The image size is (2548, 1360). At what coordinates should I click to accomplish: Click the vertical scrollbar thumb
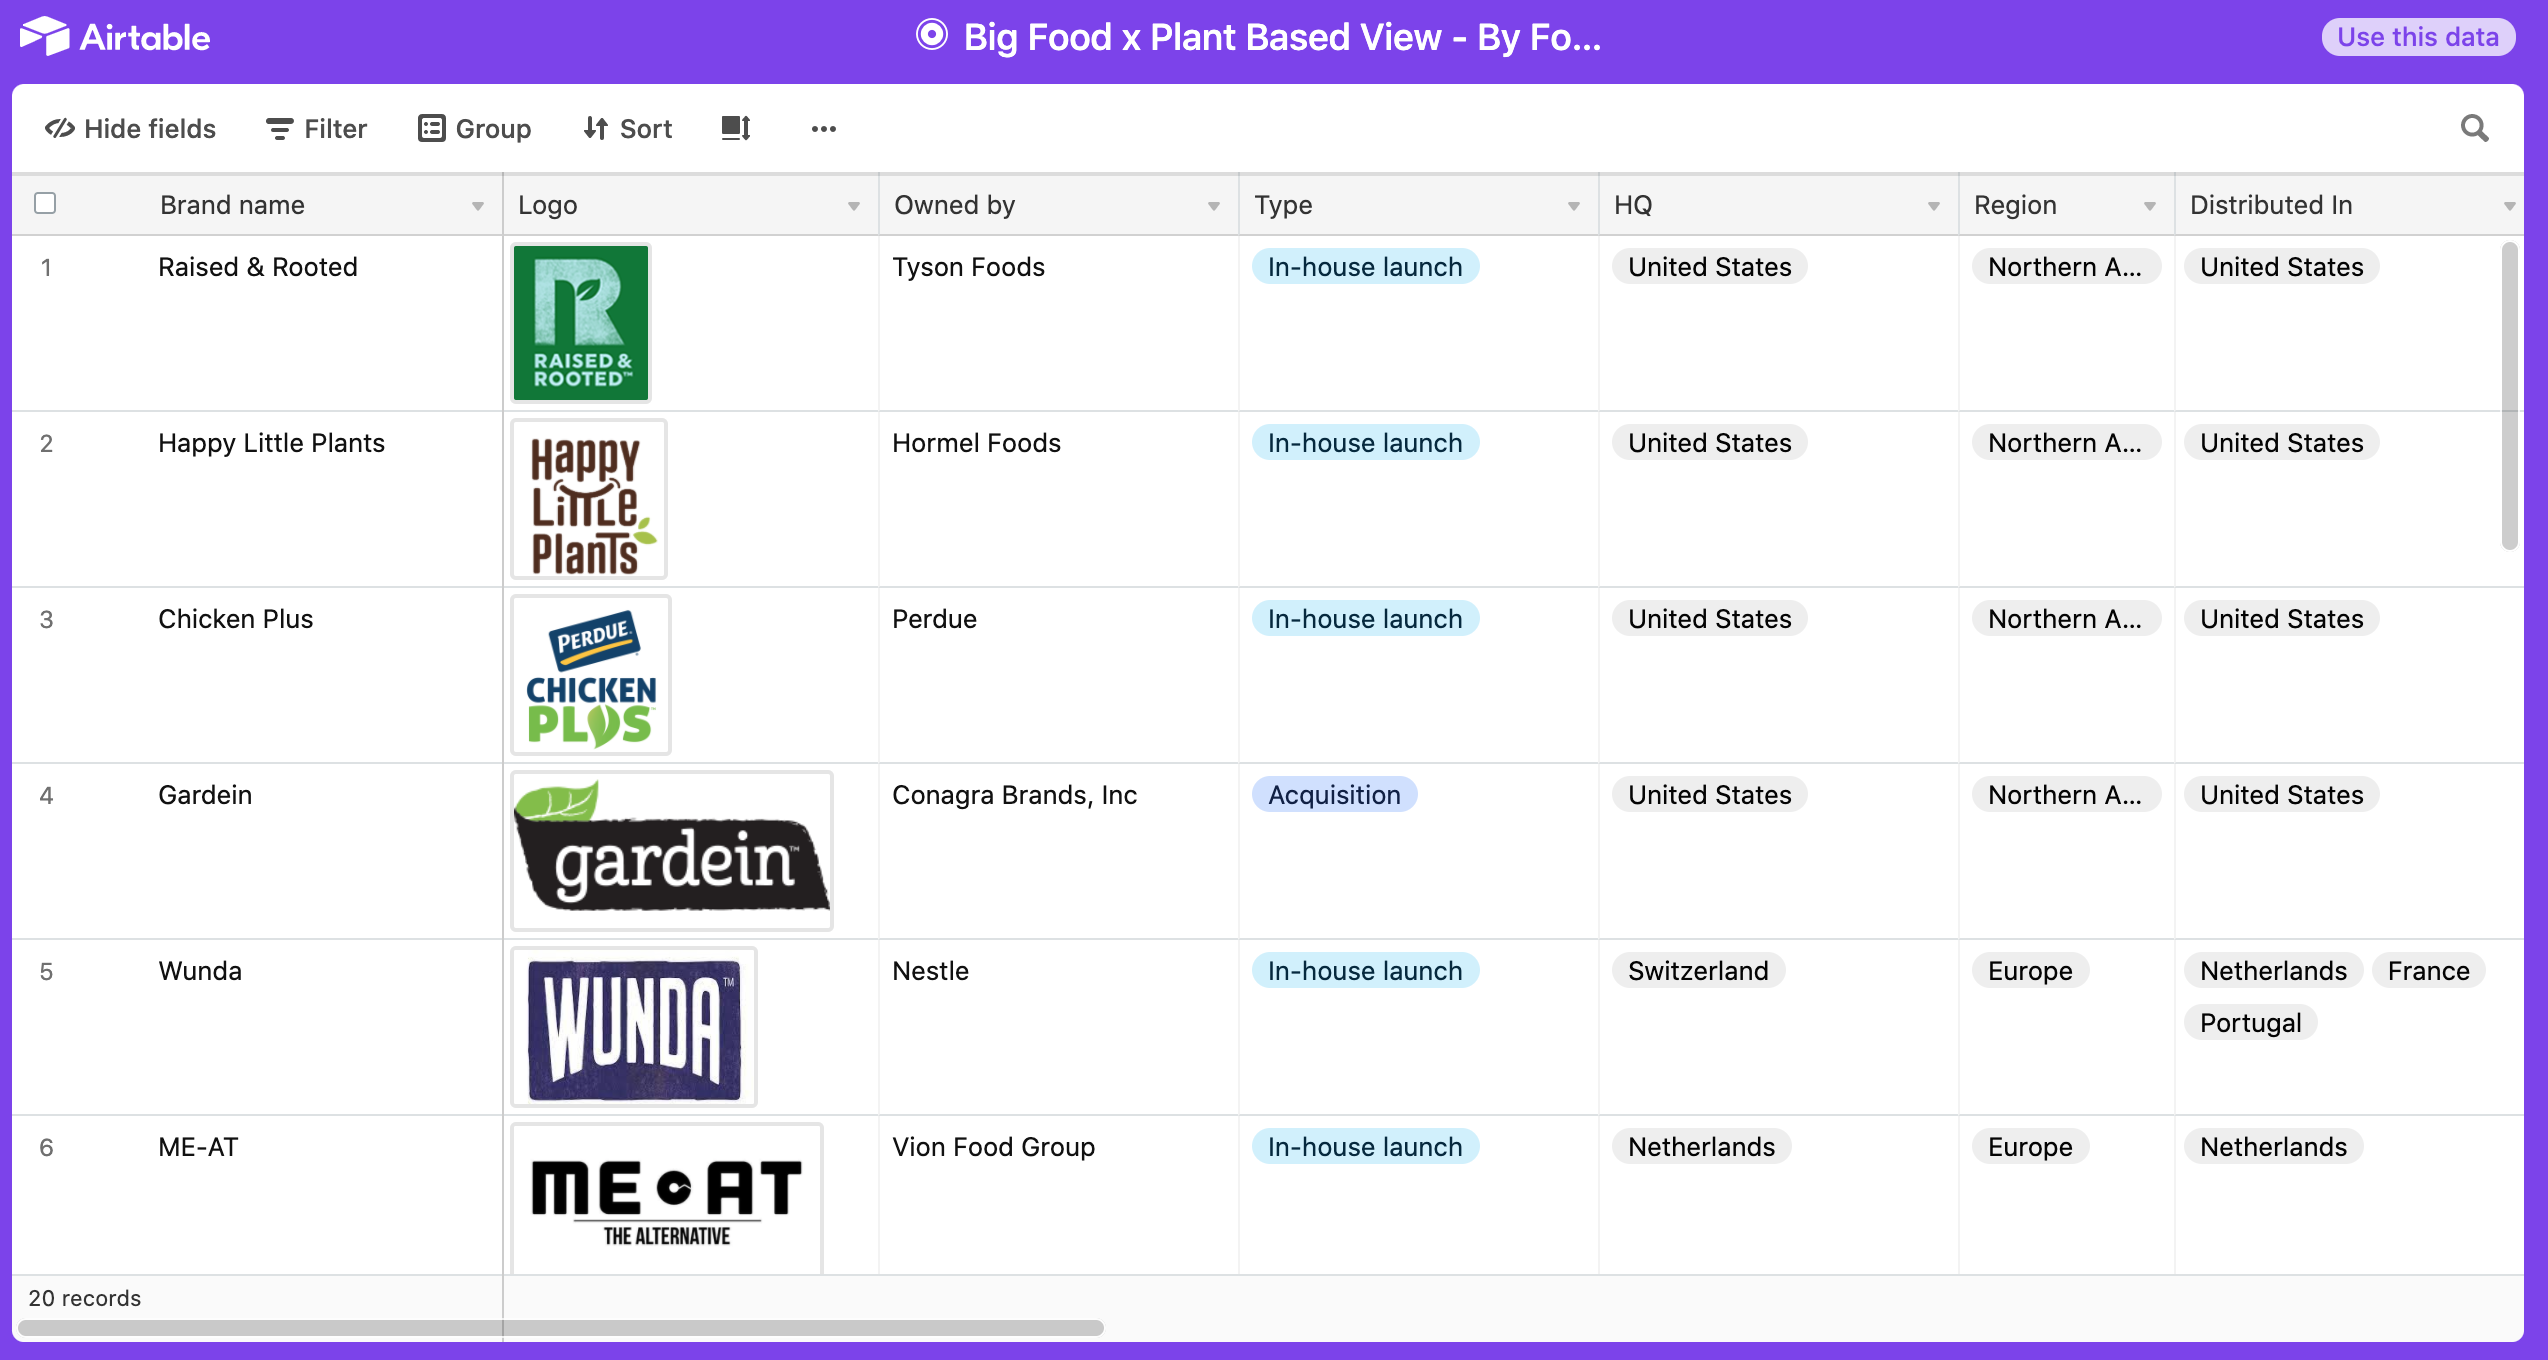pyautogui.click(x=2510, y=395)
